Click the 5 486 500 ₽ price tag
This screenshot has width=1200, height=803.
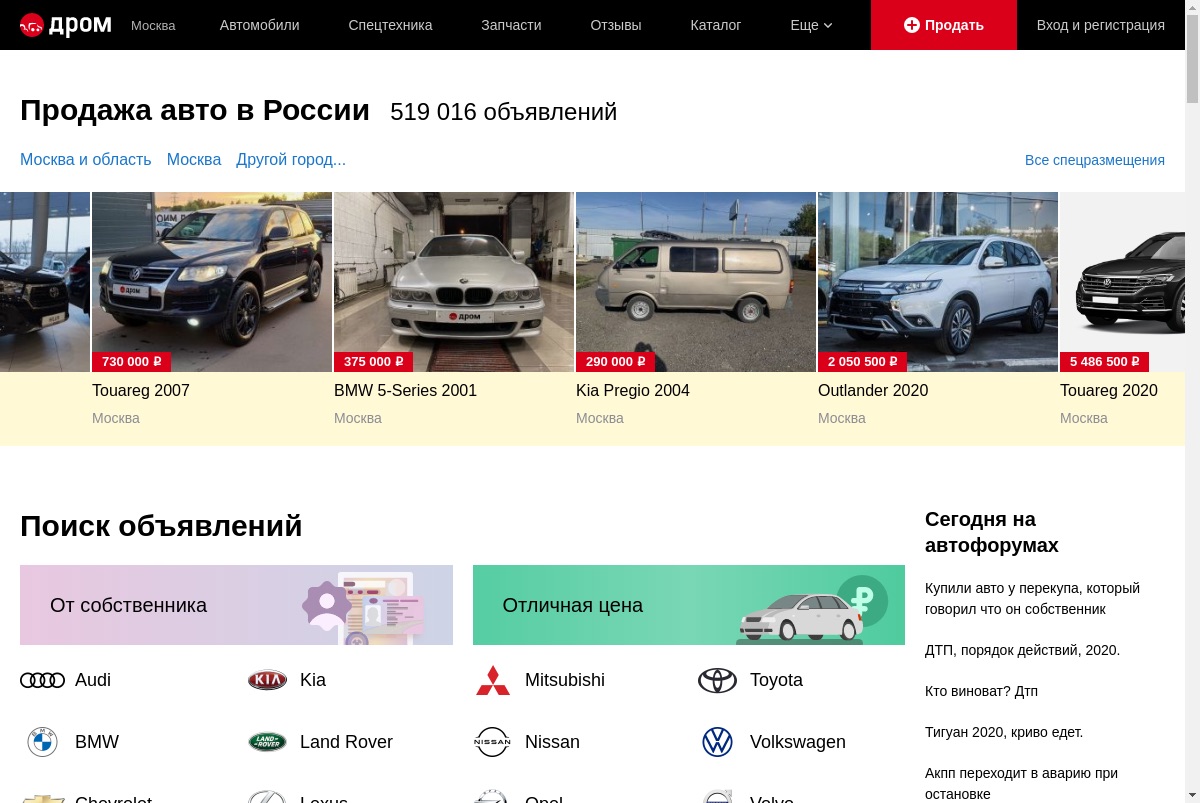pyautogui.click(x=1104, y=362)
